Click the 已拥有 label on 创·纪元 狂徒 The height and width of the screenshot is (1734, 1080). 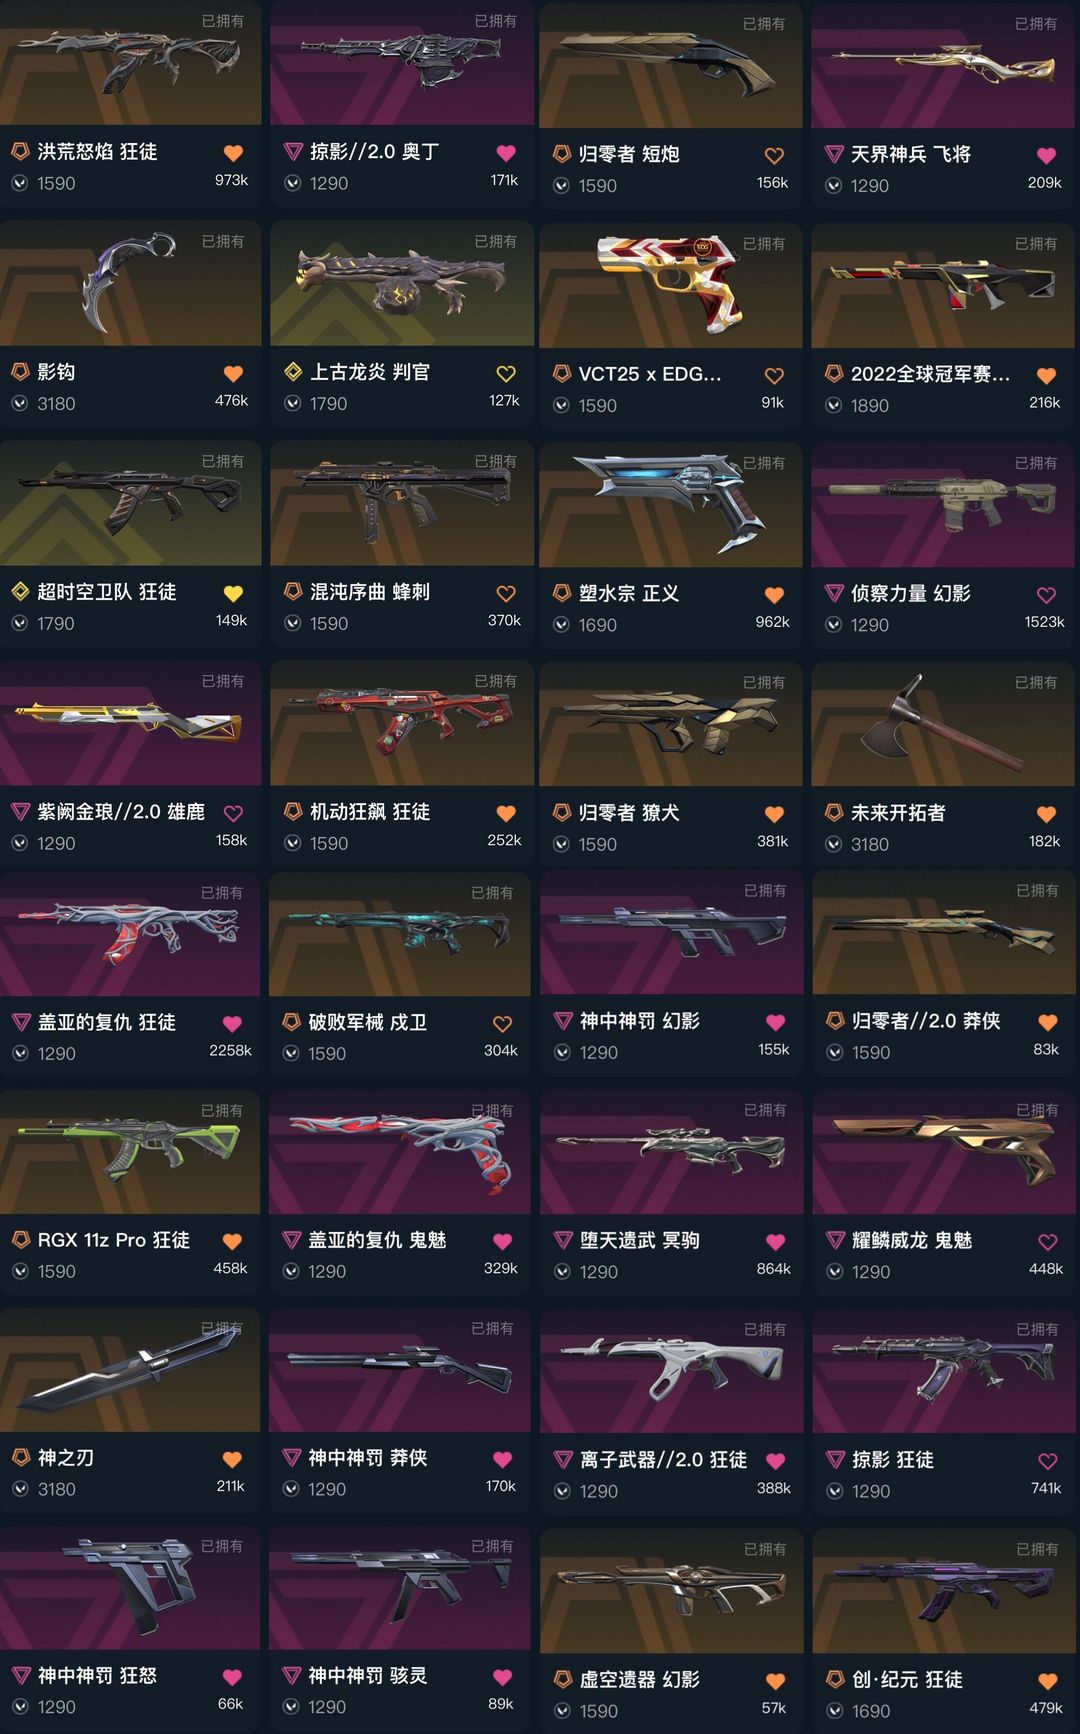point(1037,1549)
